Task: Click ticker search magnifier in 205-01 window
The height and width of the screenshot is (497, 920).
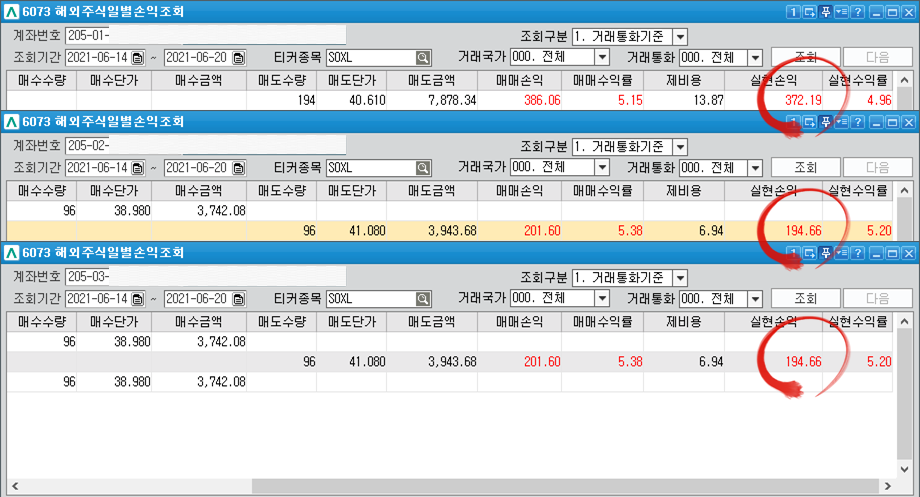Action: (423, 58)
